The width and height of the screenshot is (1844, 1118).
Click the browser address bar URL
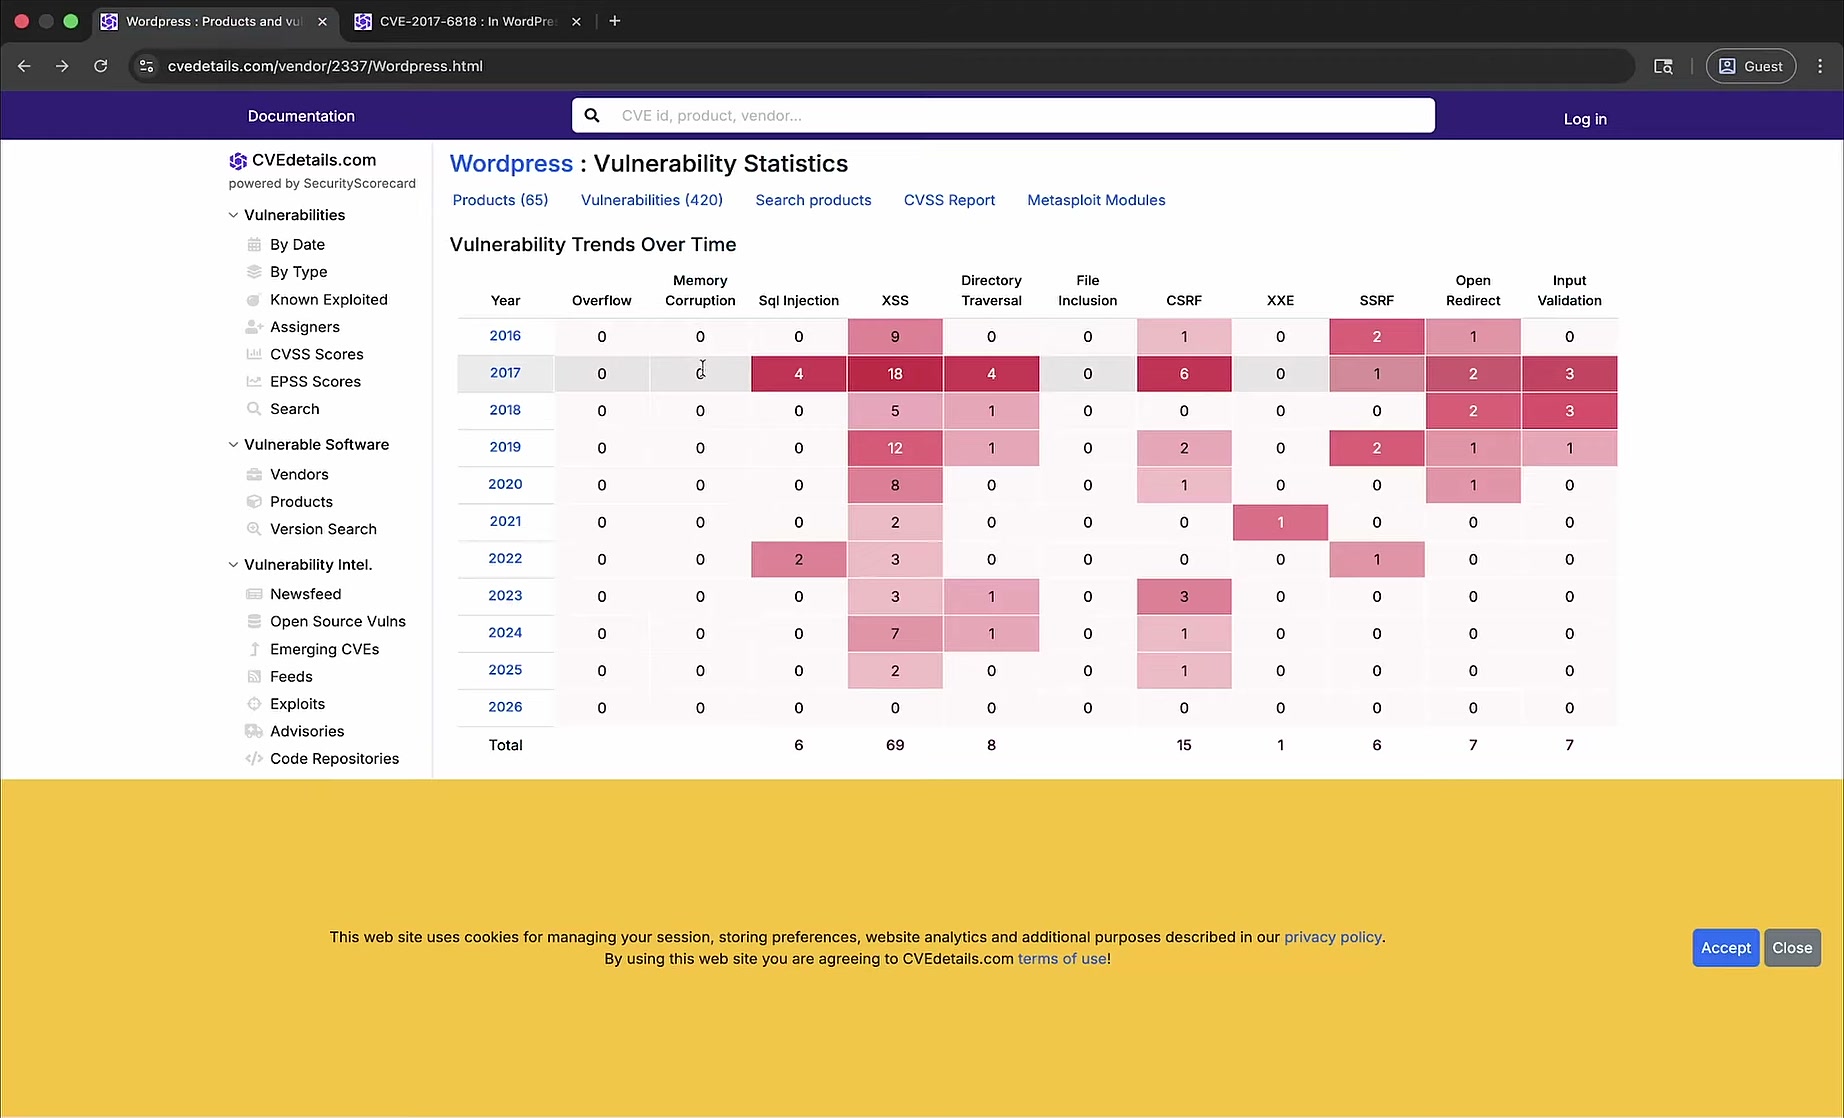[325, 66]
